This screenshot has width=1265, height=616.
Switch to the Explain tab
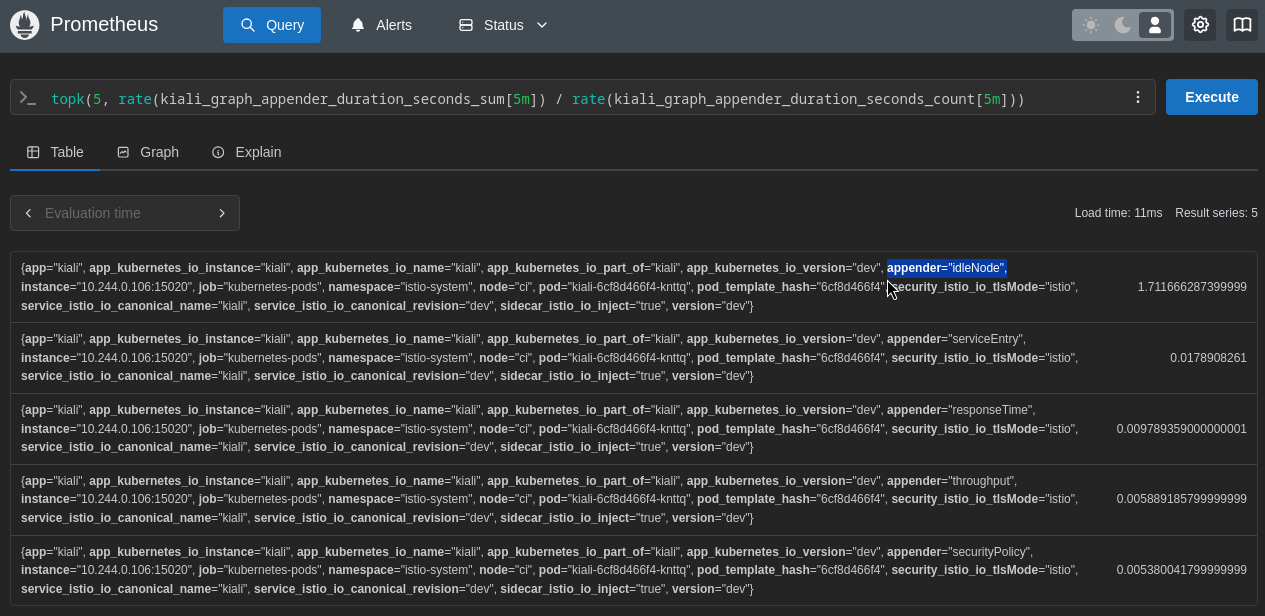point(246,152)
